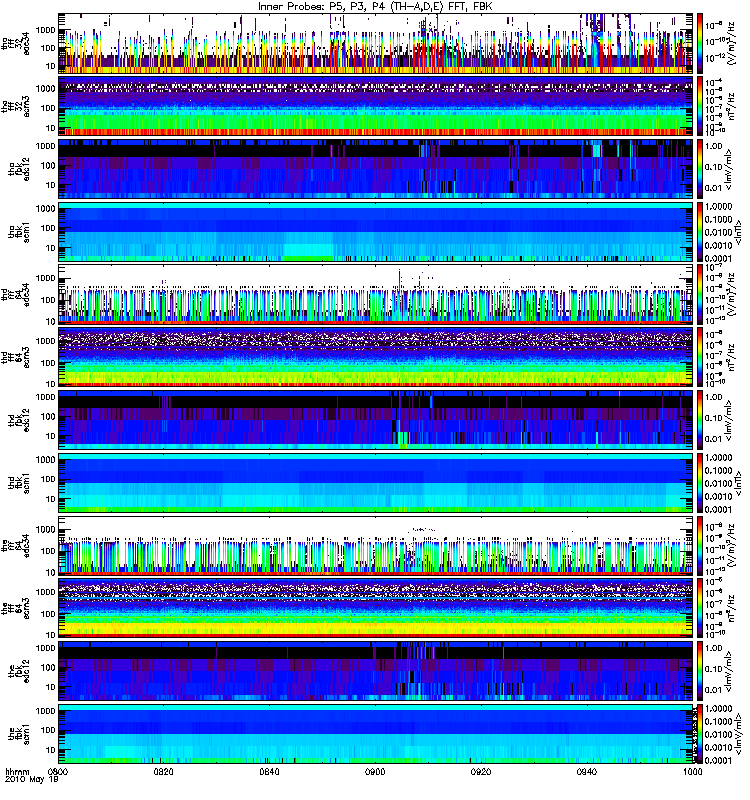Click the "the fff 64 edc34" axis label

coord(15,546)
